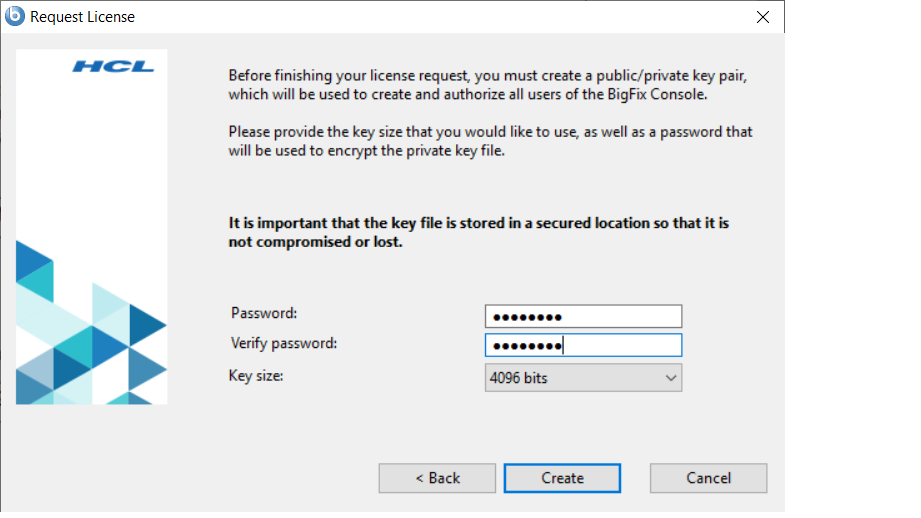
Task: Cancel the license request
Action: 708,478
